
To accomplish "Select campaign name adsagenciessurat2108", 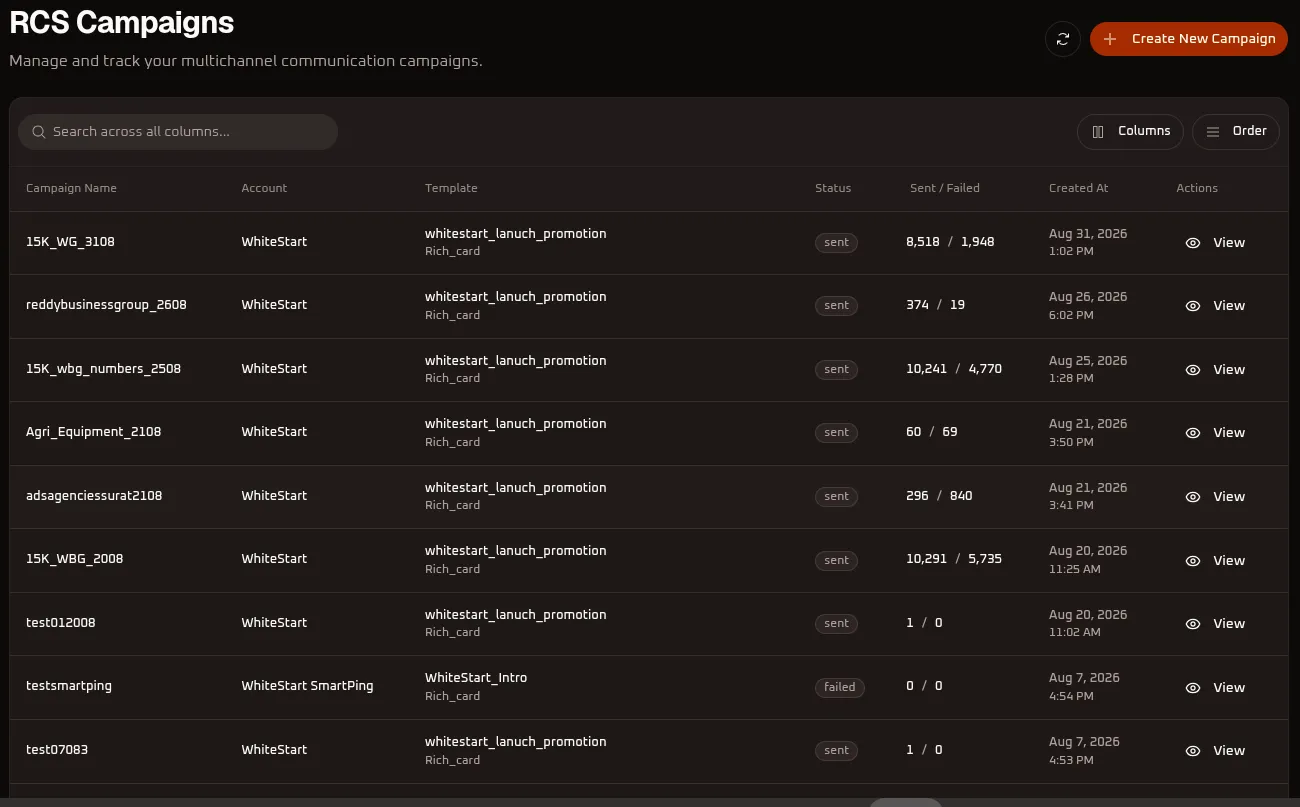I will 94,496.
